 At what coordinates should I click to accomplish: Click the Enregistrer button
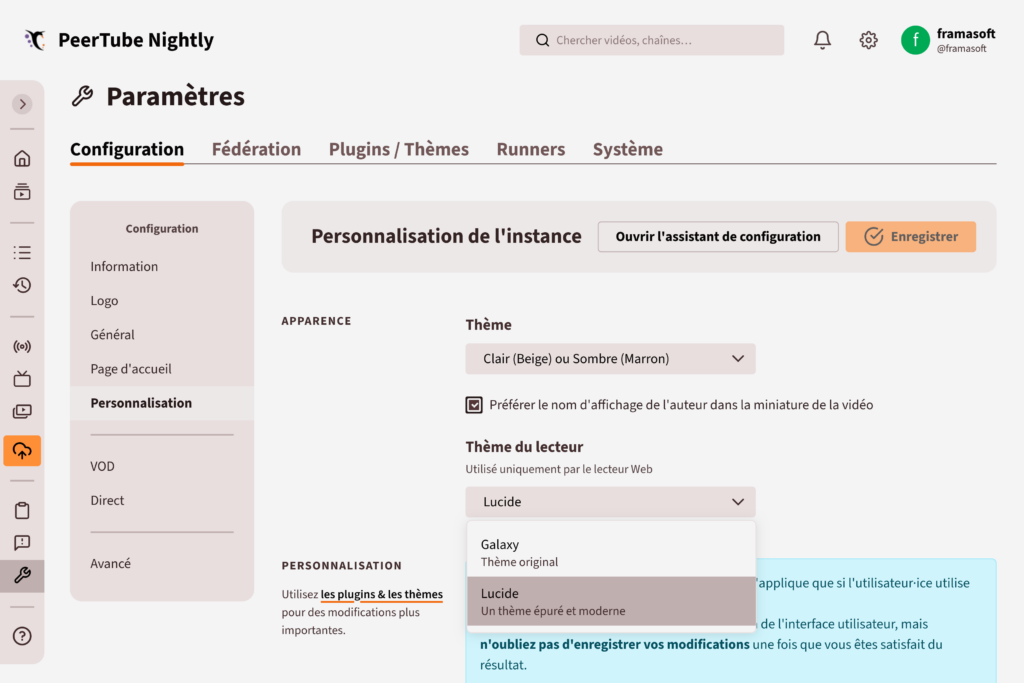click(910, 236)
